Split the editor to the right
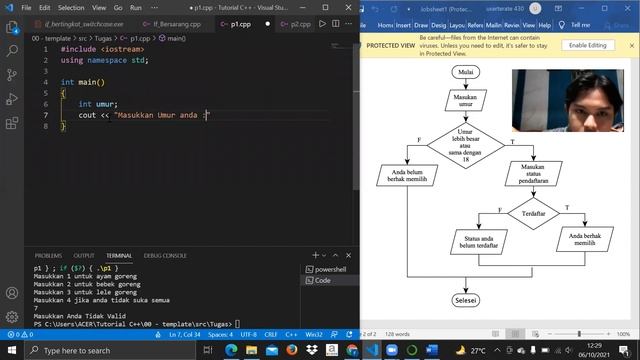Viewport: 640px width, 360px height. tap(336, 24)
